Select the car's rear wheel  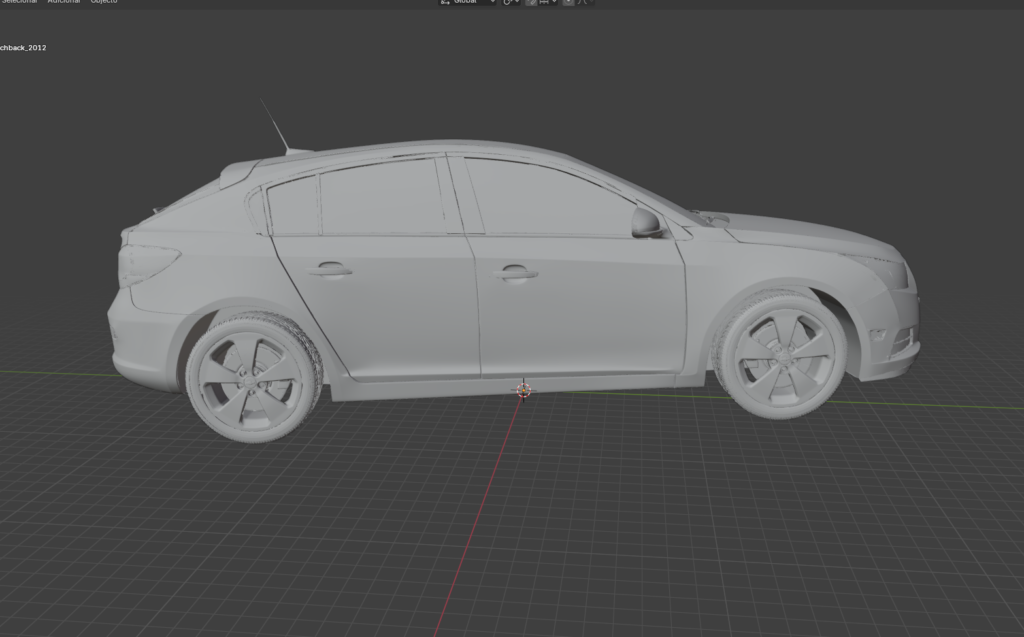click(252, 379)
